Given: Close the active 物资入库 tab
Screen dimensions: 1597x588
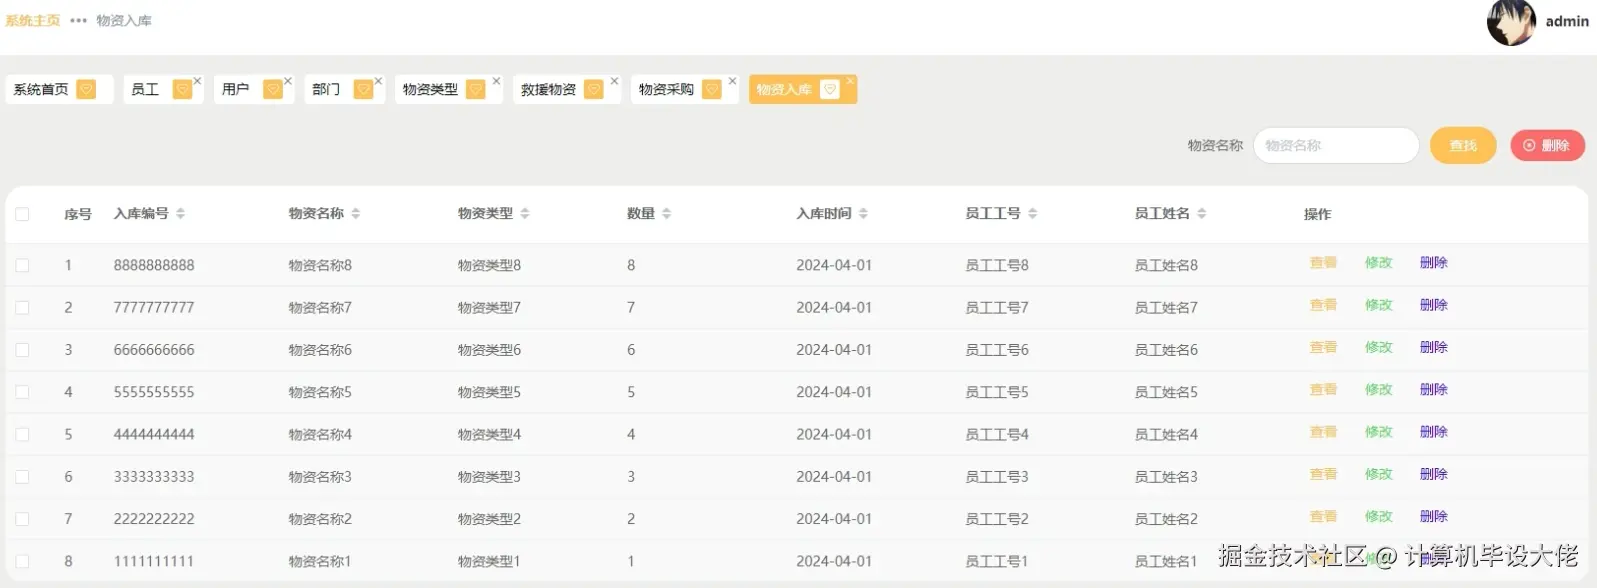Looking at the screenshot, I should tap(850, 81).
